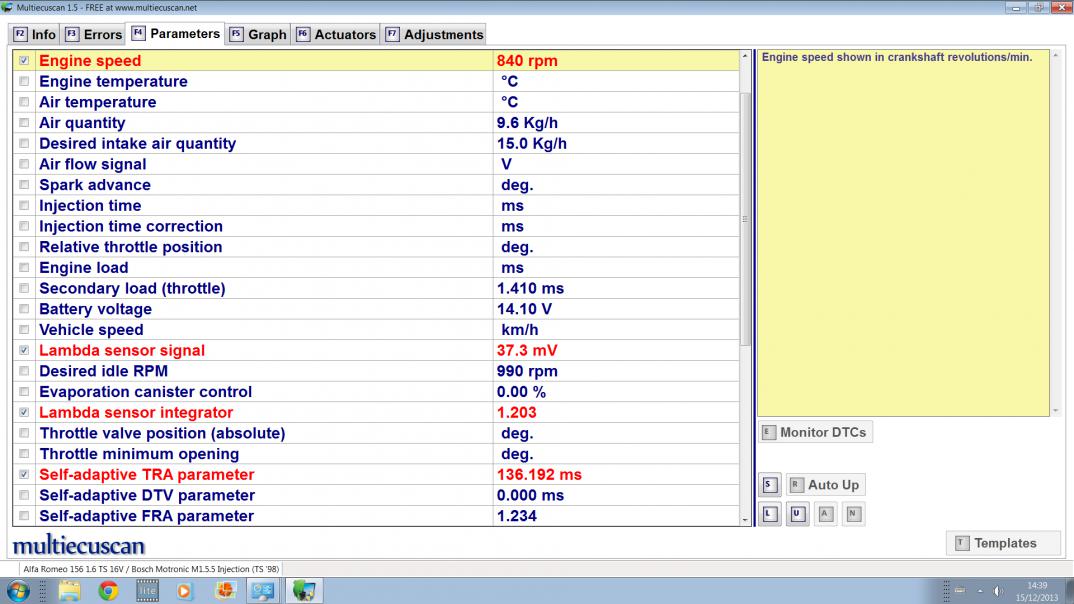Click the Auto Up button
1074x604 pixels.
click(824, 485)
